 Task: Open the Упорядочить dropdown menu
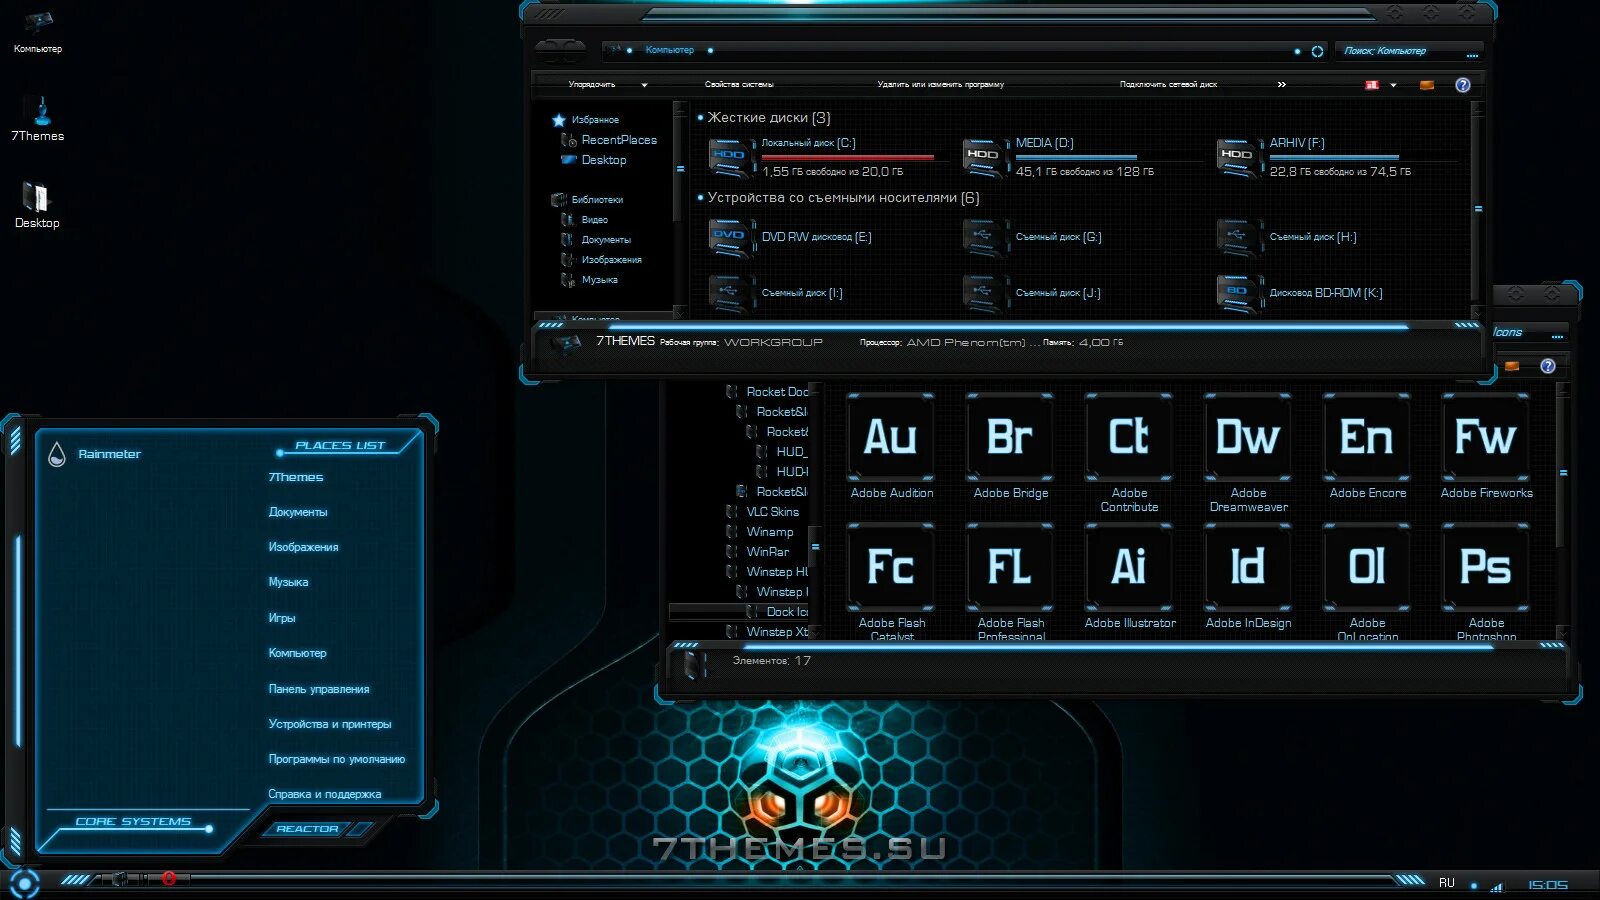[607, 85]
